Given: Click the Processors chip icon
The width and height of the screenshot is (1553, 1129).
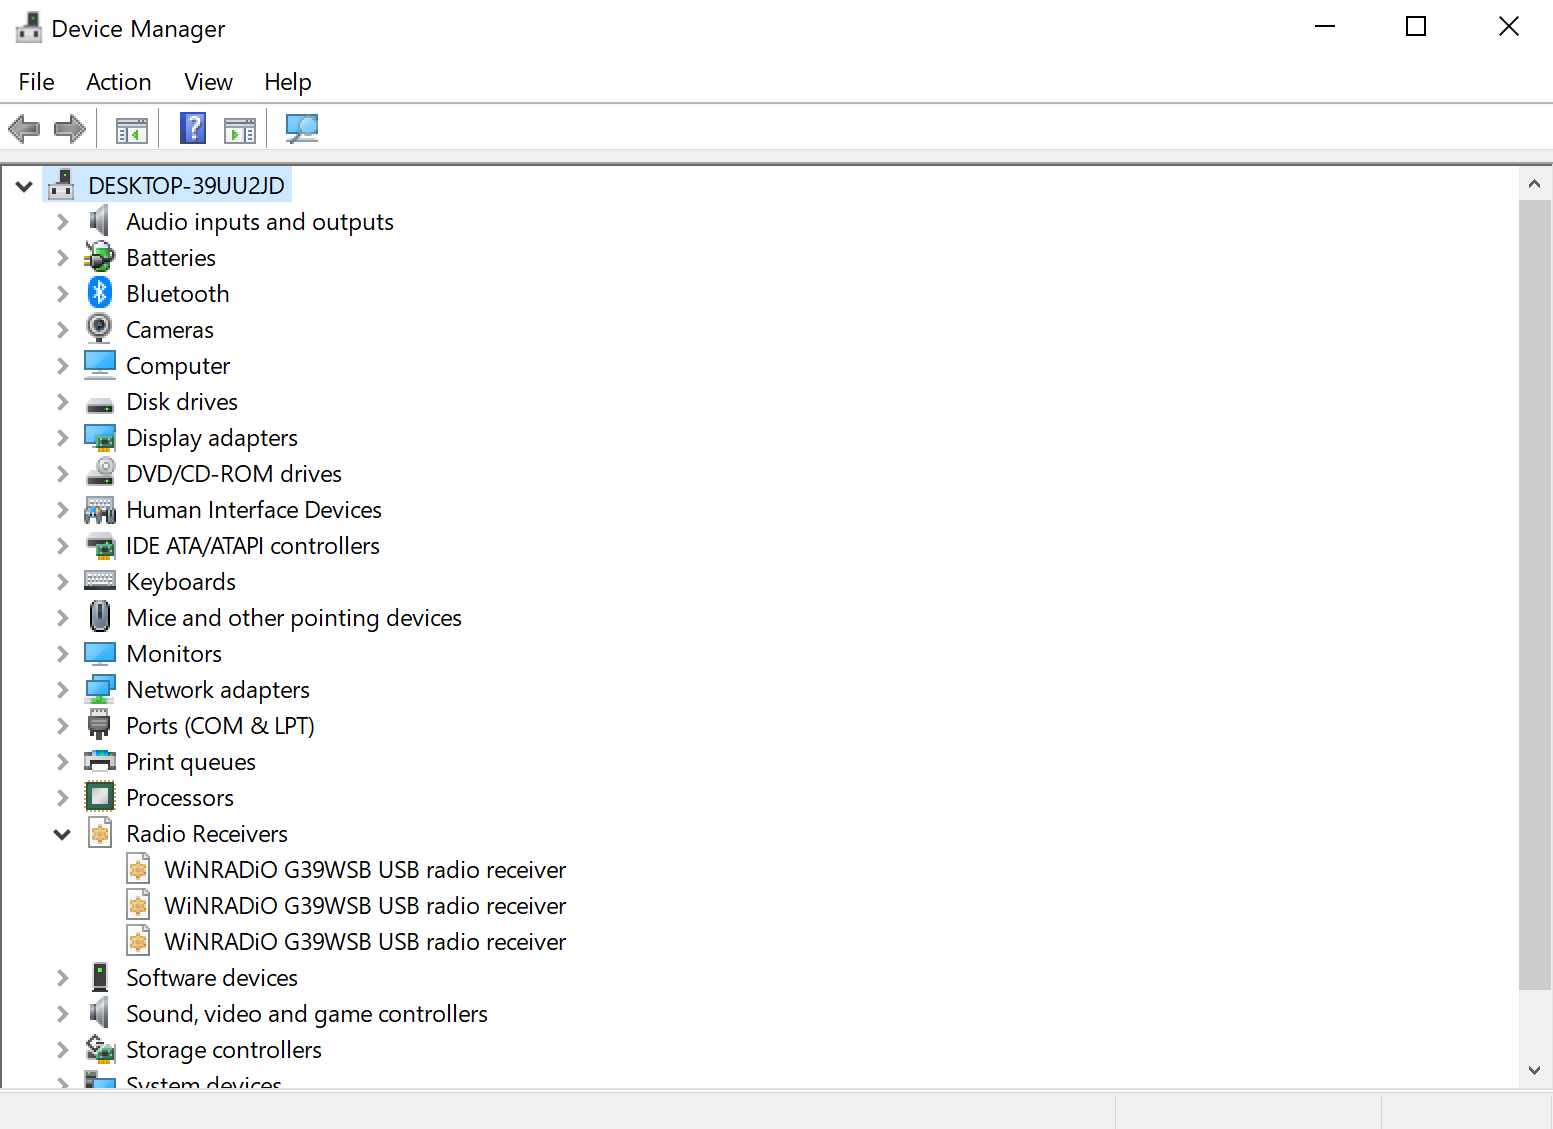Looking at the screenshot, I should [x=100, y=797].
